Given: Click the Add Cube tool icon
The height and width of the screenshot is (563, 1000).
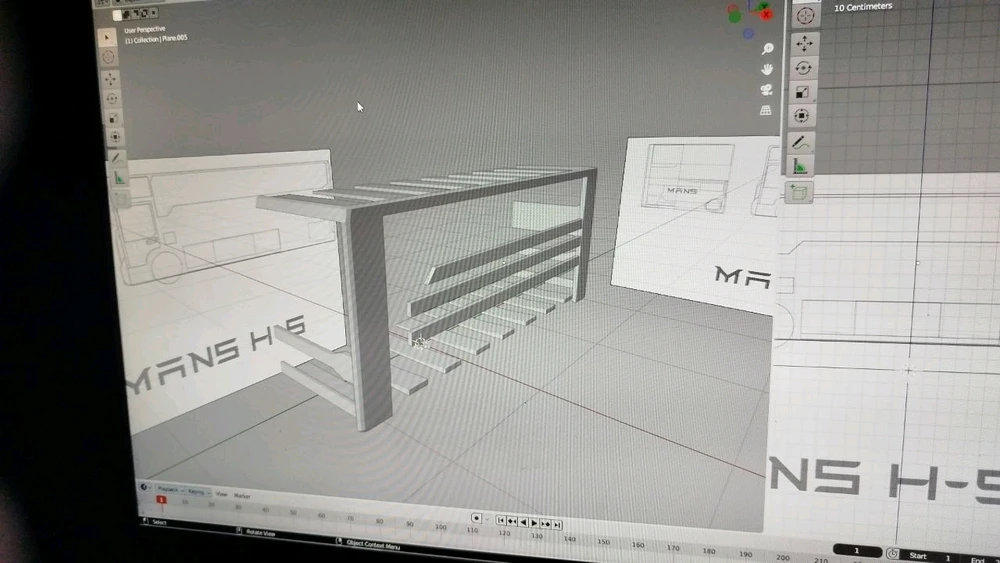Looking at the screenshot, I should click(x=800, y=191).
